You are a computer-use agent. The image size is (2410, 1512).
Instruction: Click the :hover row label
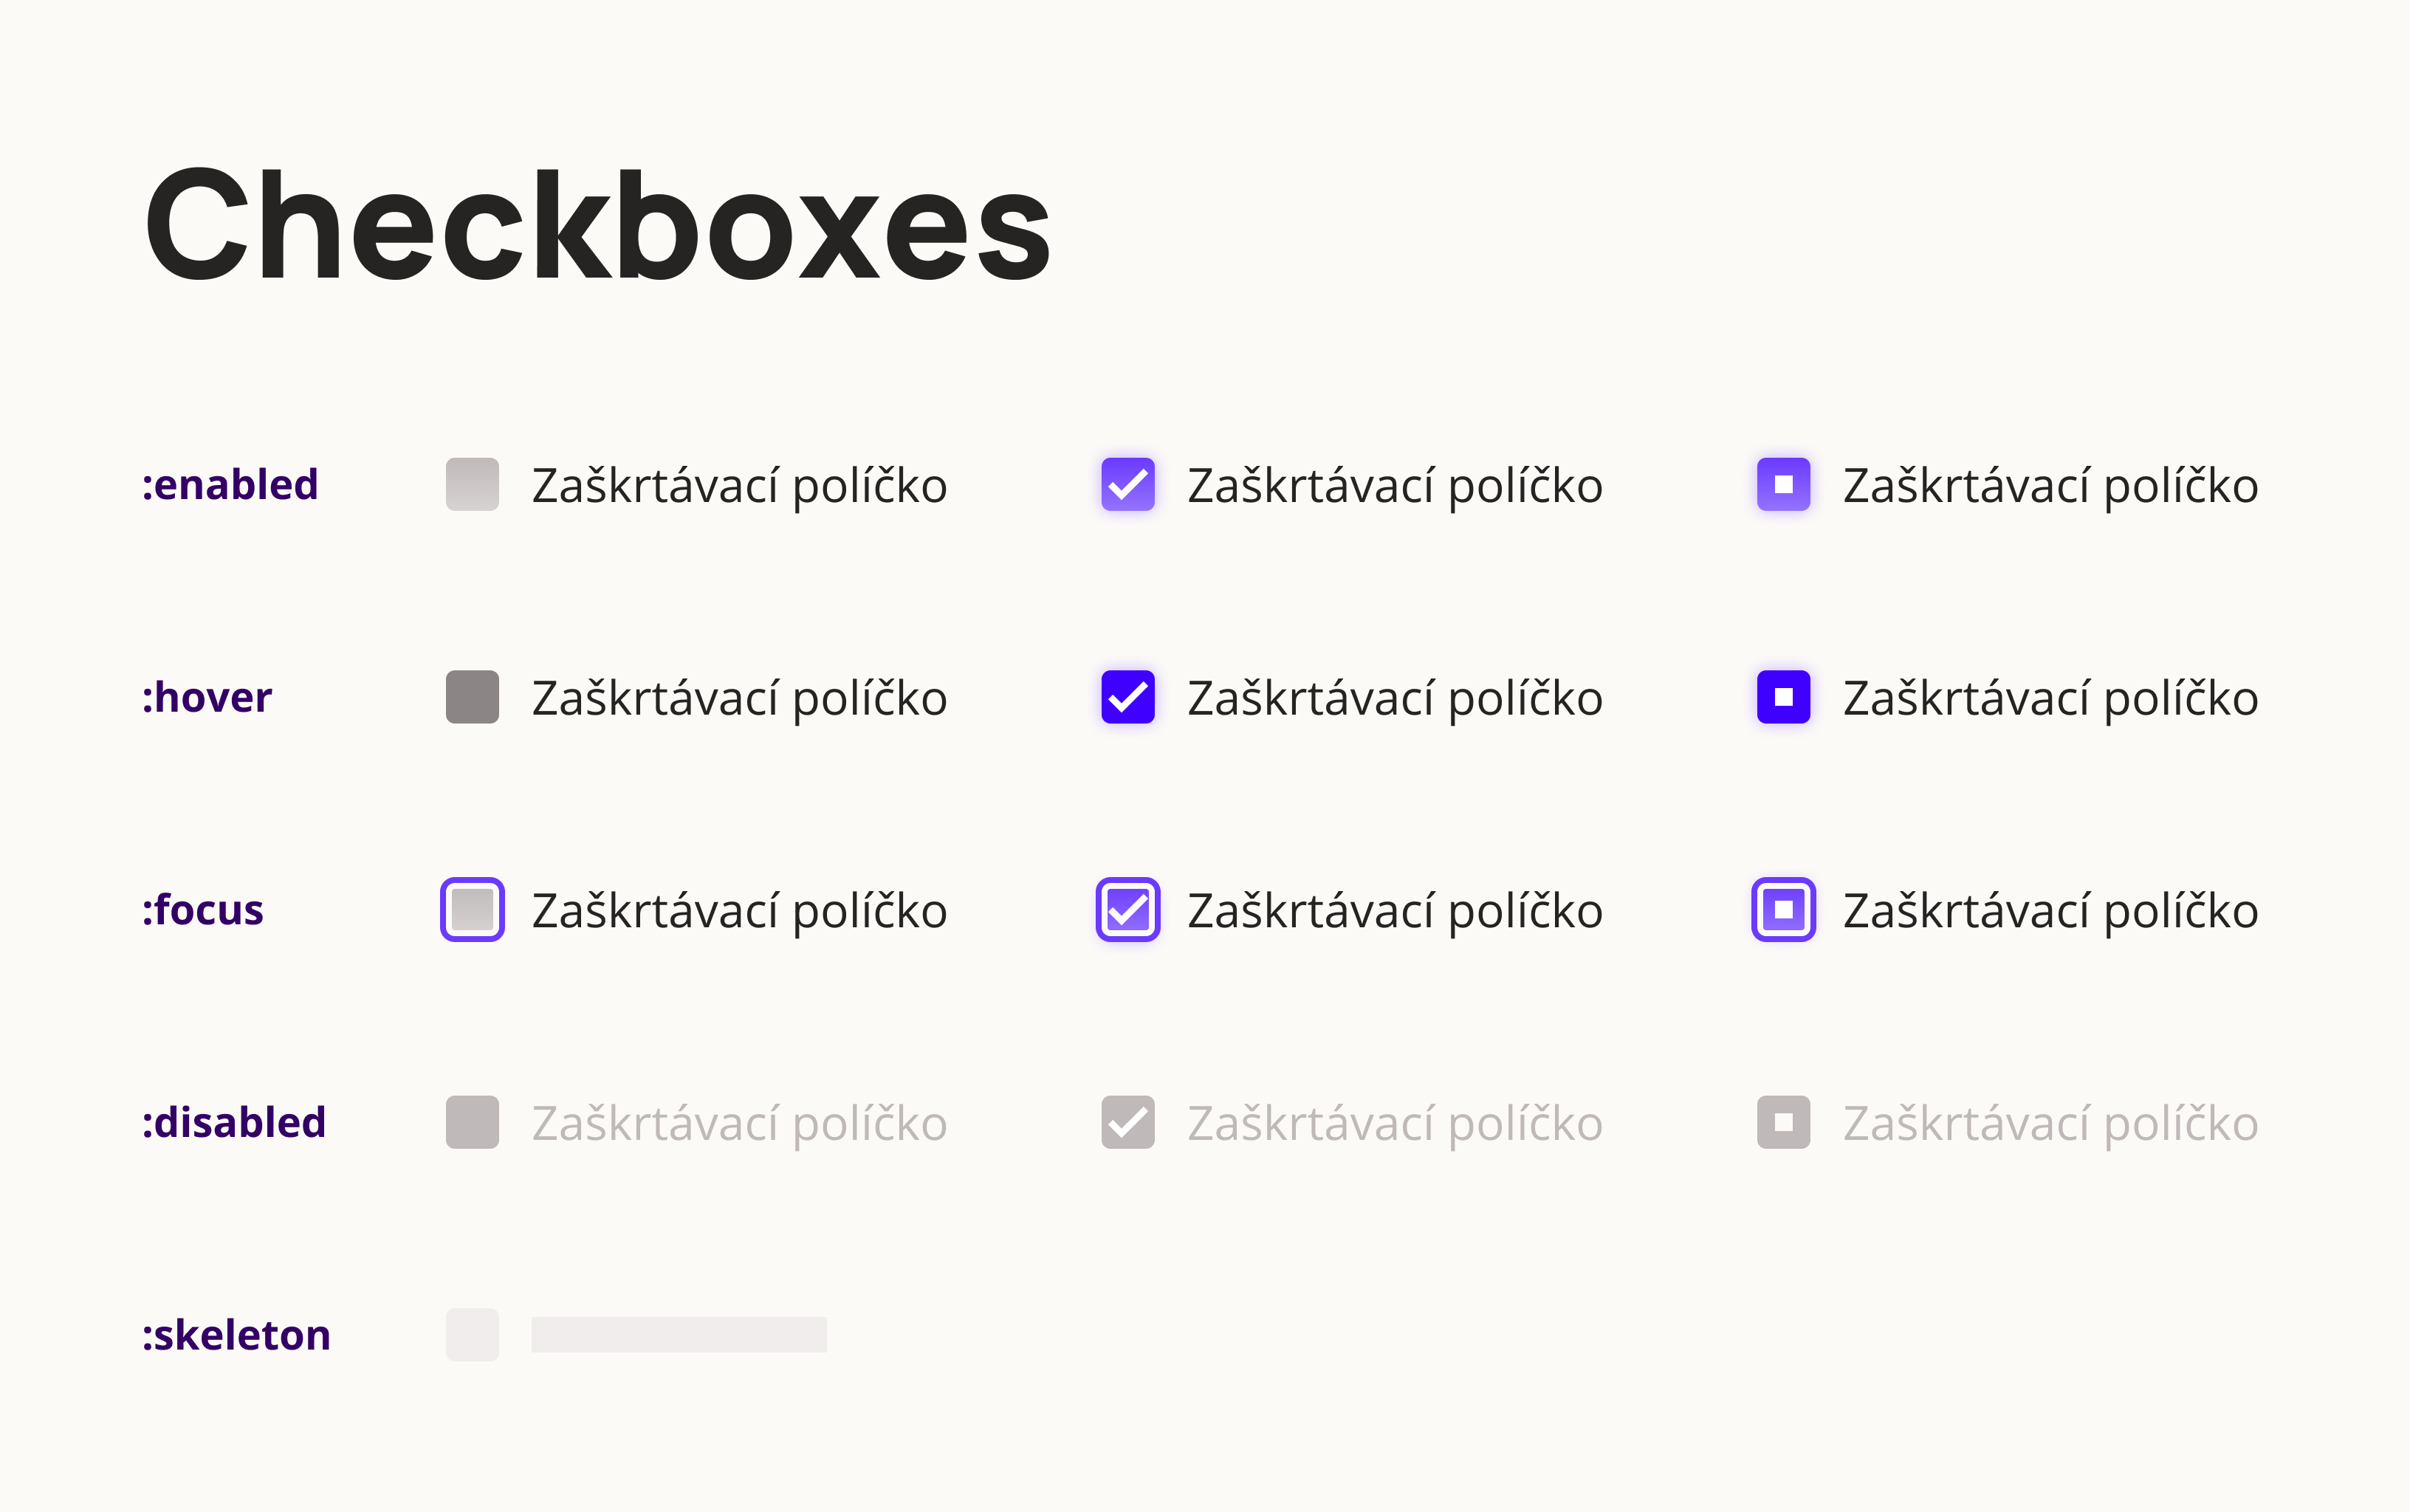[x=207, y=697]
